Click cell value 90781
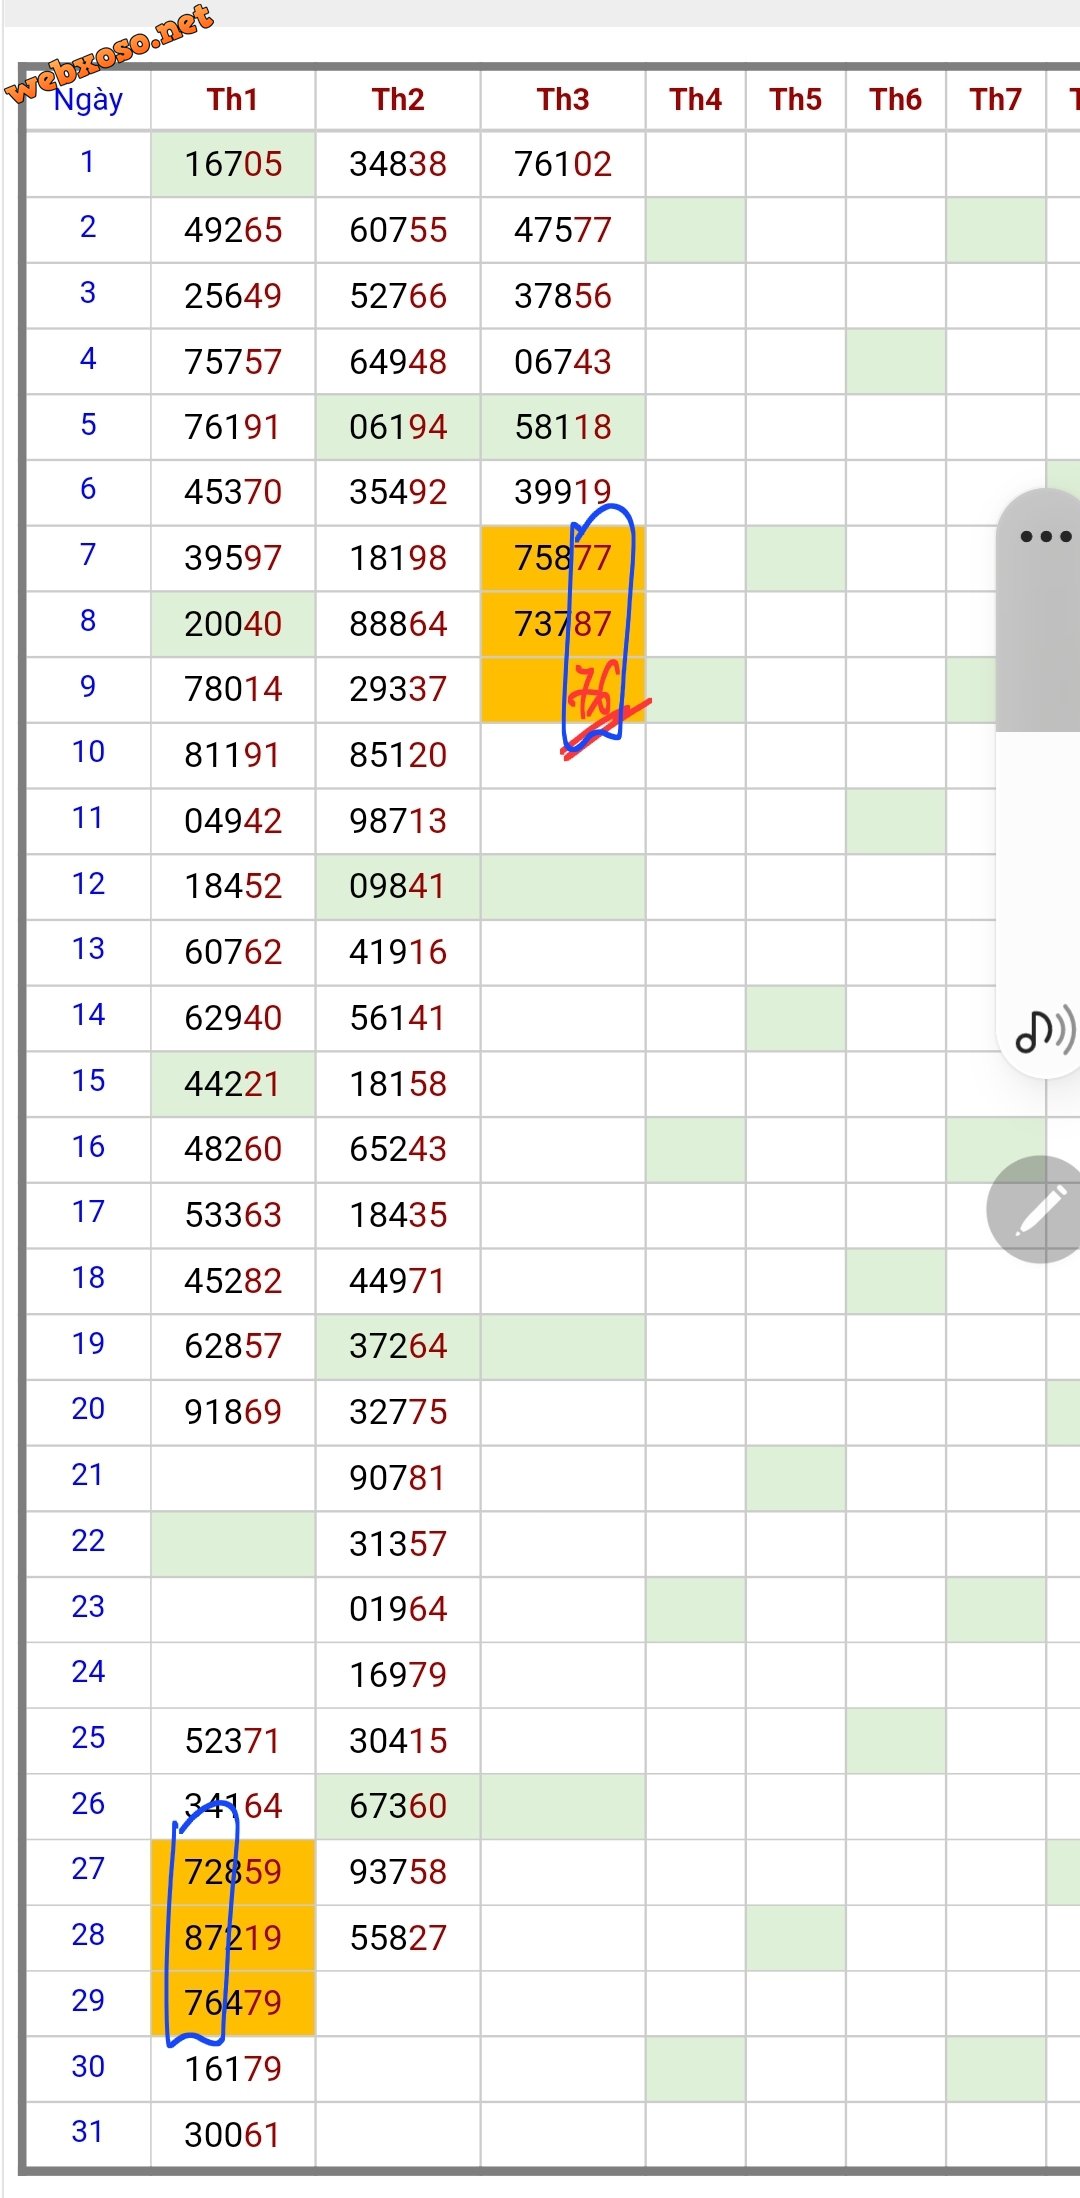This screenshot has width=1080, height=2198. point(398,1478)
